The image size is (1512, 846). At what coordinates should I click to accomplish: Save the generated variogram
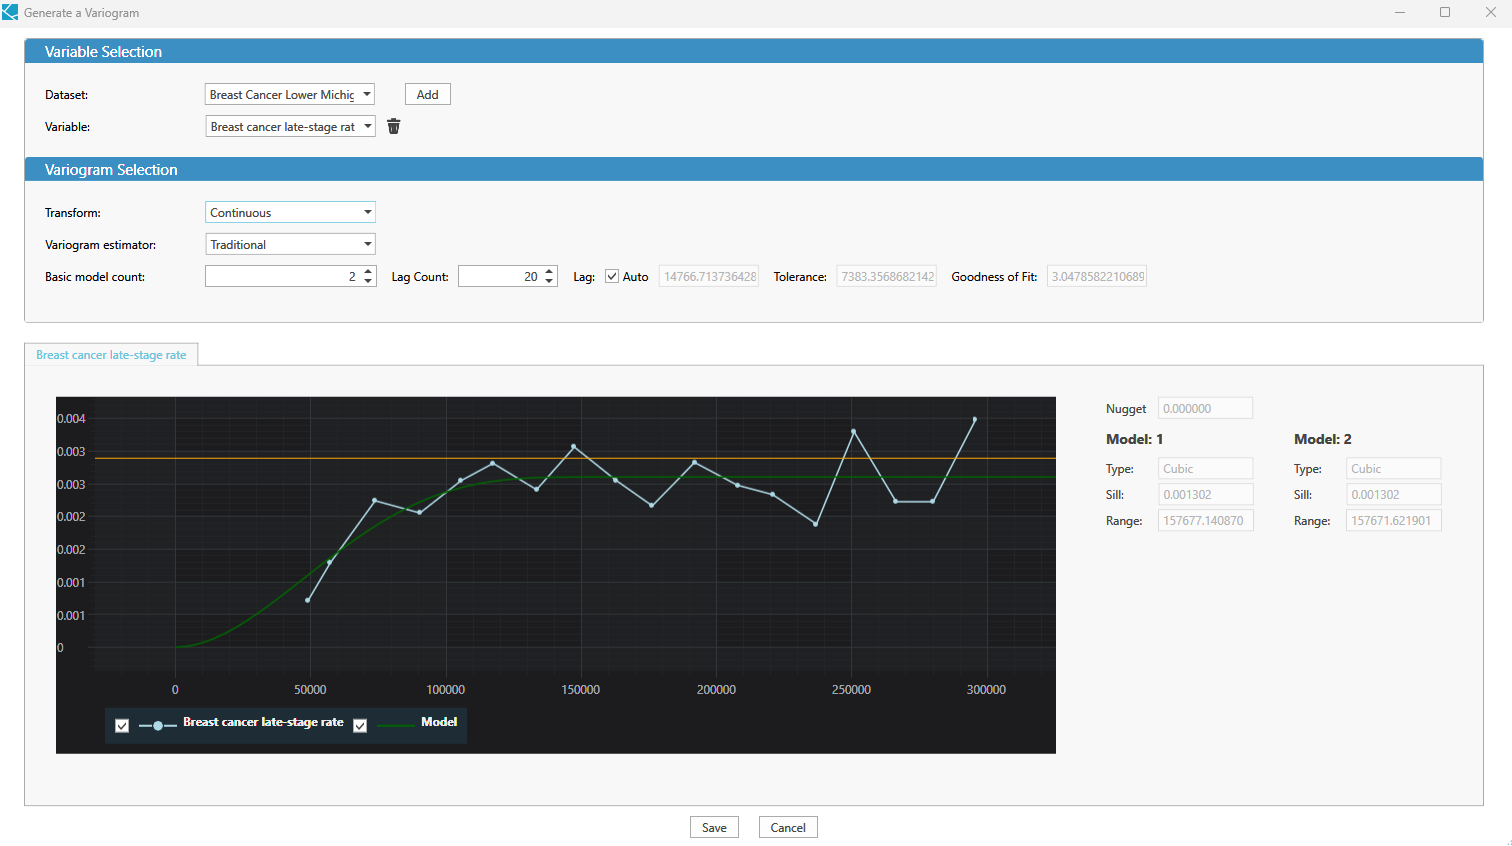pyautogui.click(x=714, y=827)
